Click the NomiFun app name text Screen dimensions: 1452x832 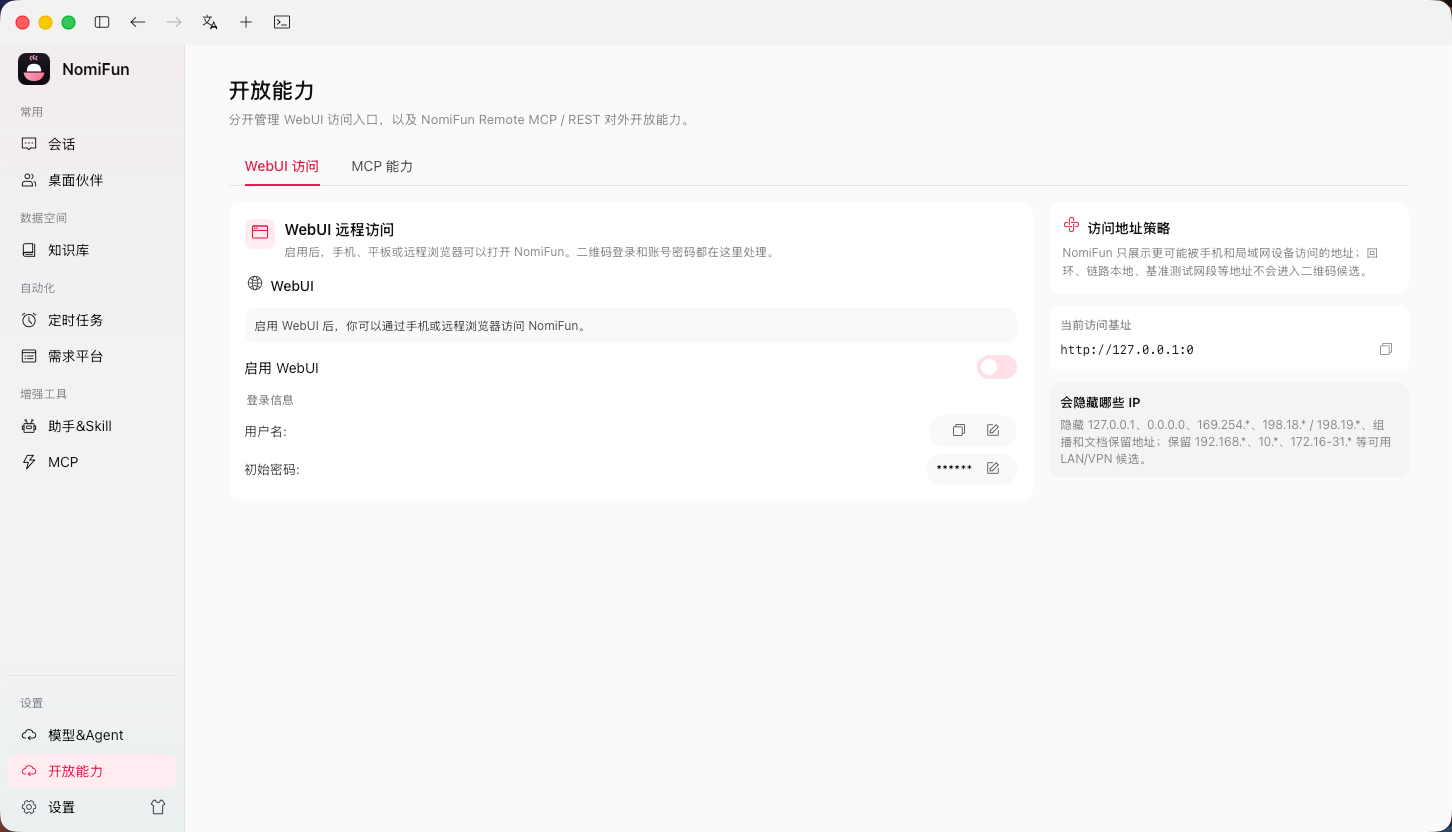pos(96,70)
